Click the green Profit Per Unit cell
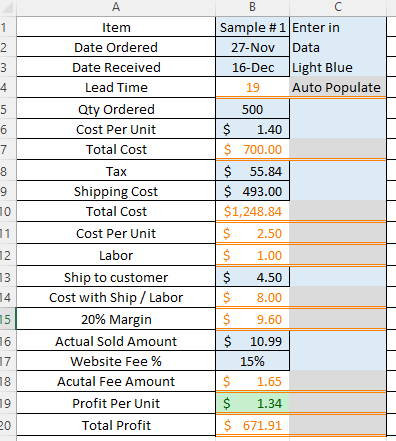Screen dimensions: 396x441 [x=252, y=403]
